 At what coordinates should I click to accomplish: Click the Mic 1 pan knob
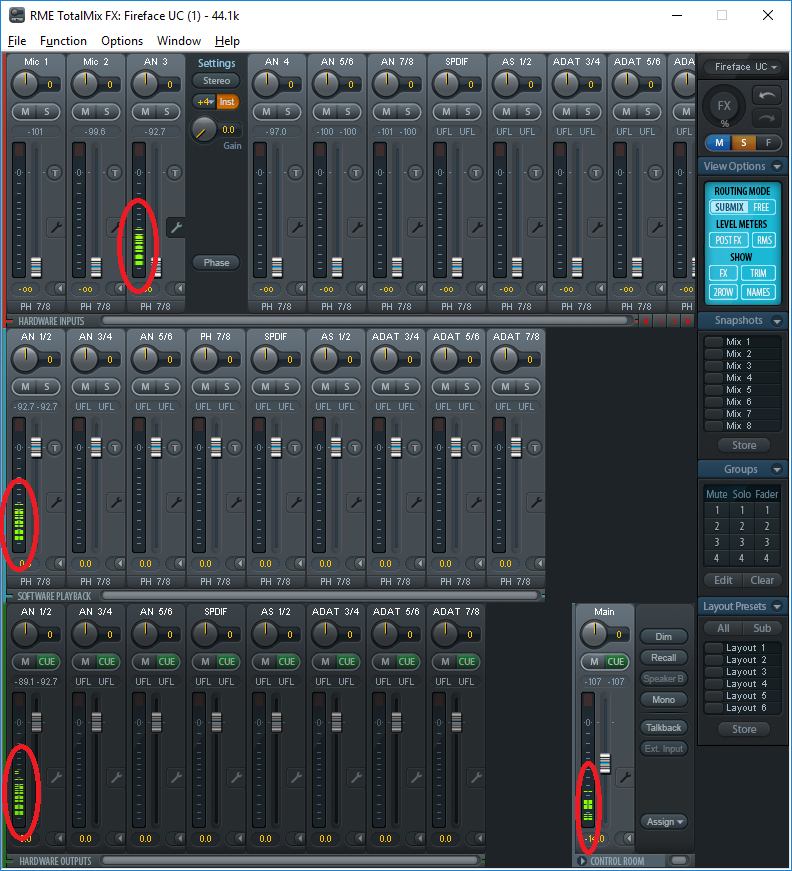point(25,84)
